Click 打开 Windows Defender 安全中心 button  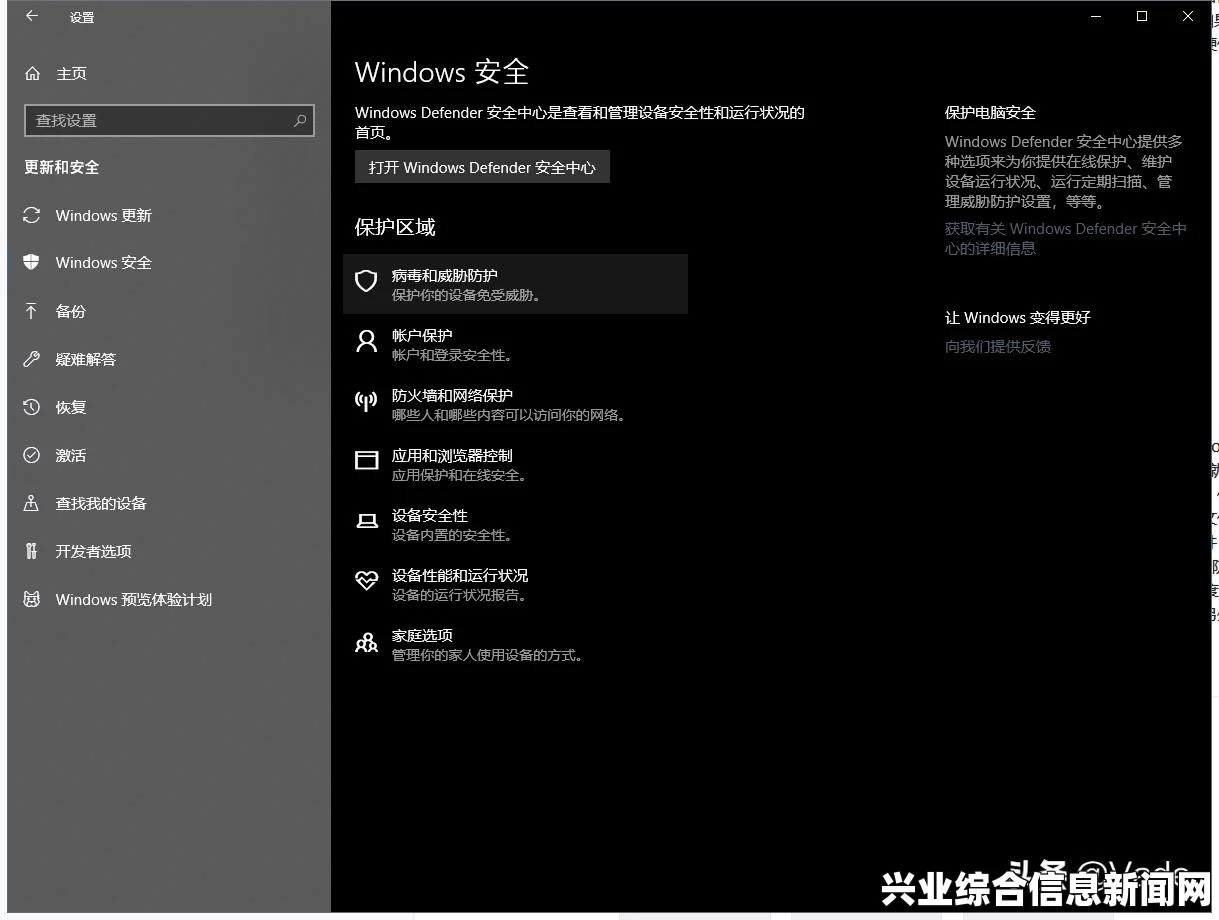pyautogui.click(x=482, y=167)
